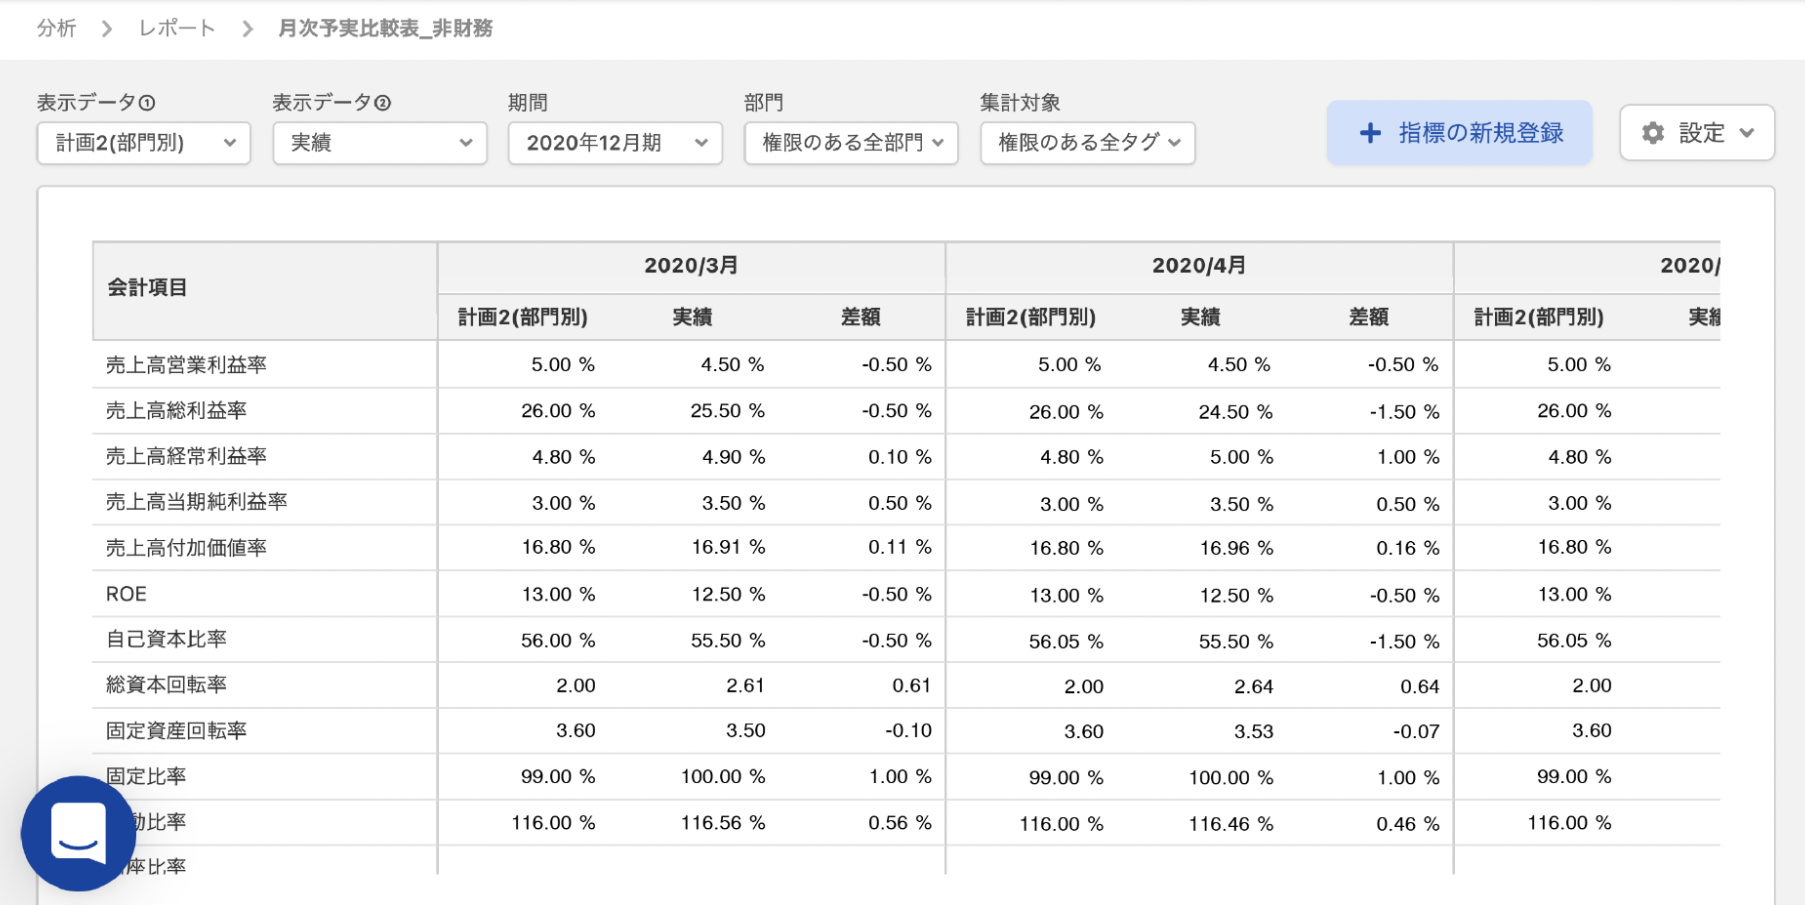The height and width of the screenshot is (905, 1805).
Task: Click the 設定 button
Action: click(x=1697, y=132)
